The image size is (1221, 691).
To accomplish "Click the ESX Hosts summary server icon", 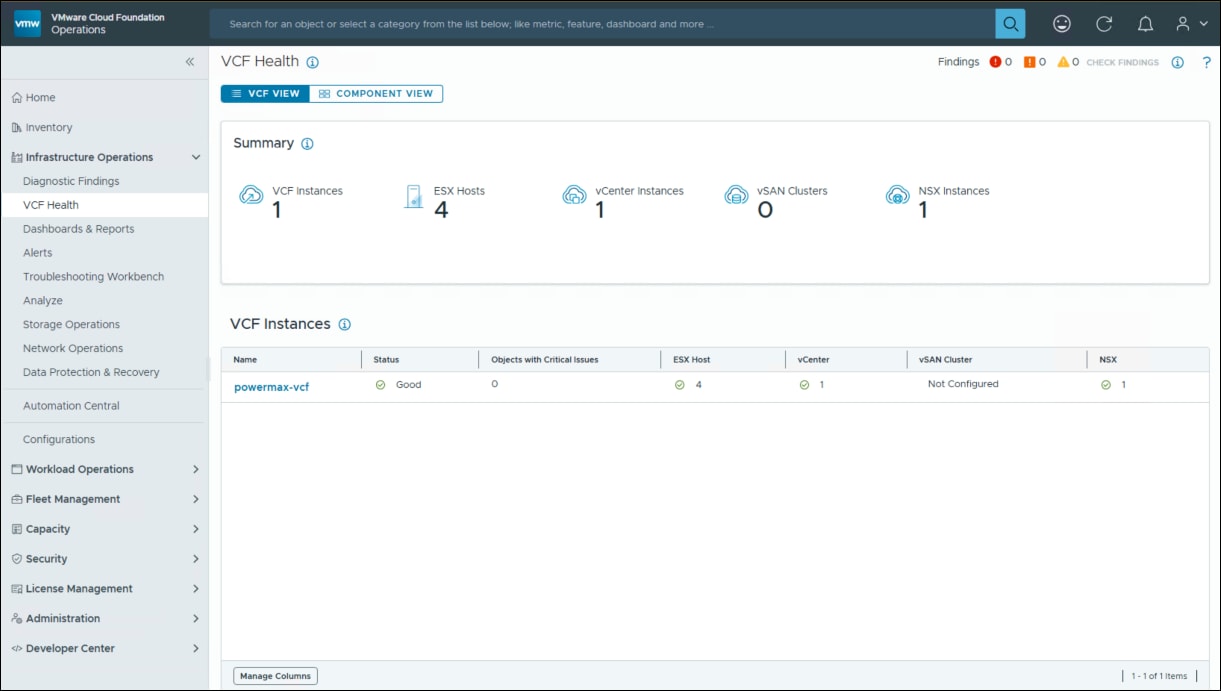I will (413, 196).
